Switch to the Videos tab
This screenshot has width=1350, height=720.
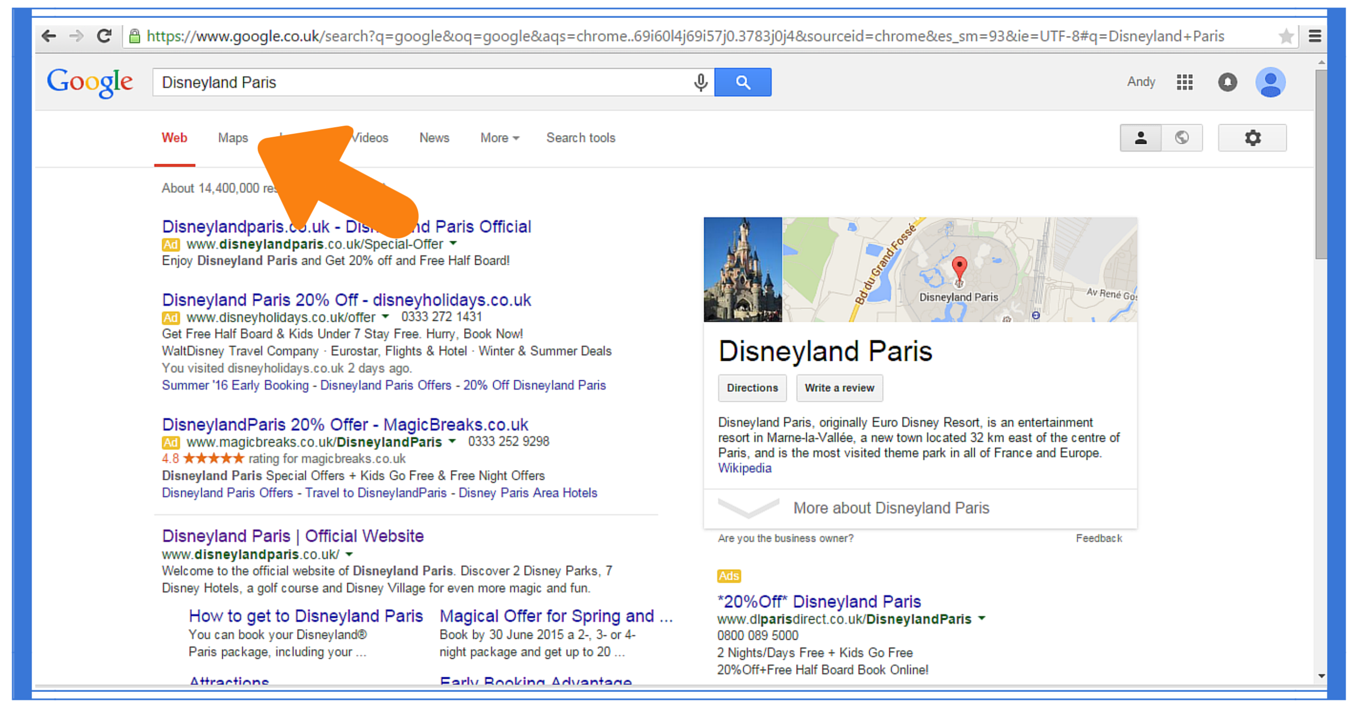click(x=370, y=138)
